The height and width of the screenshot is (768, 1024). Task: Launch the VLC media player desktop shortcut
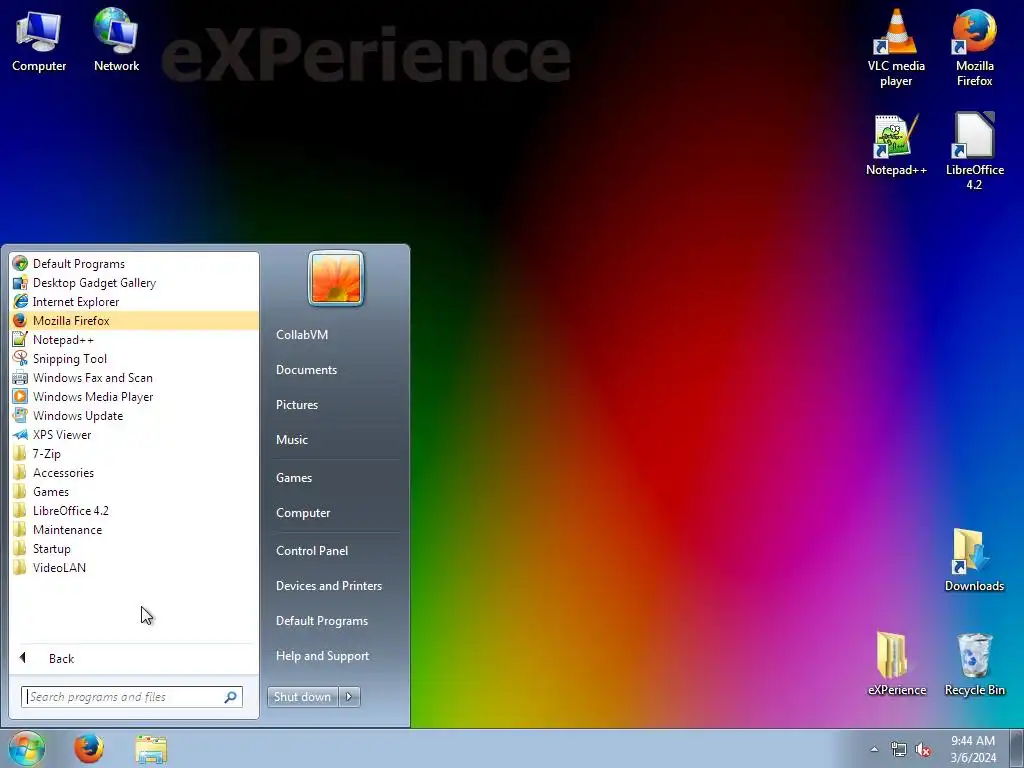click(896, 49)
